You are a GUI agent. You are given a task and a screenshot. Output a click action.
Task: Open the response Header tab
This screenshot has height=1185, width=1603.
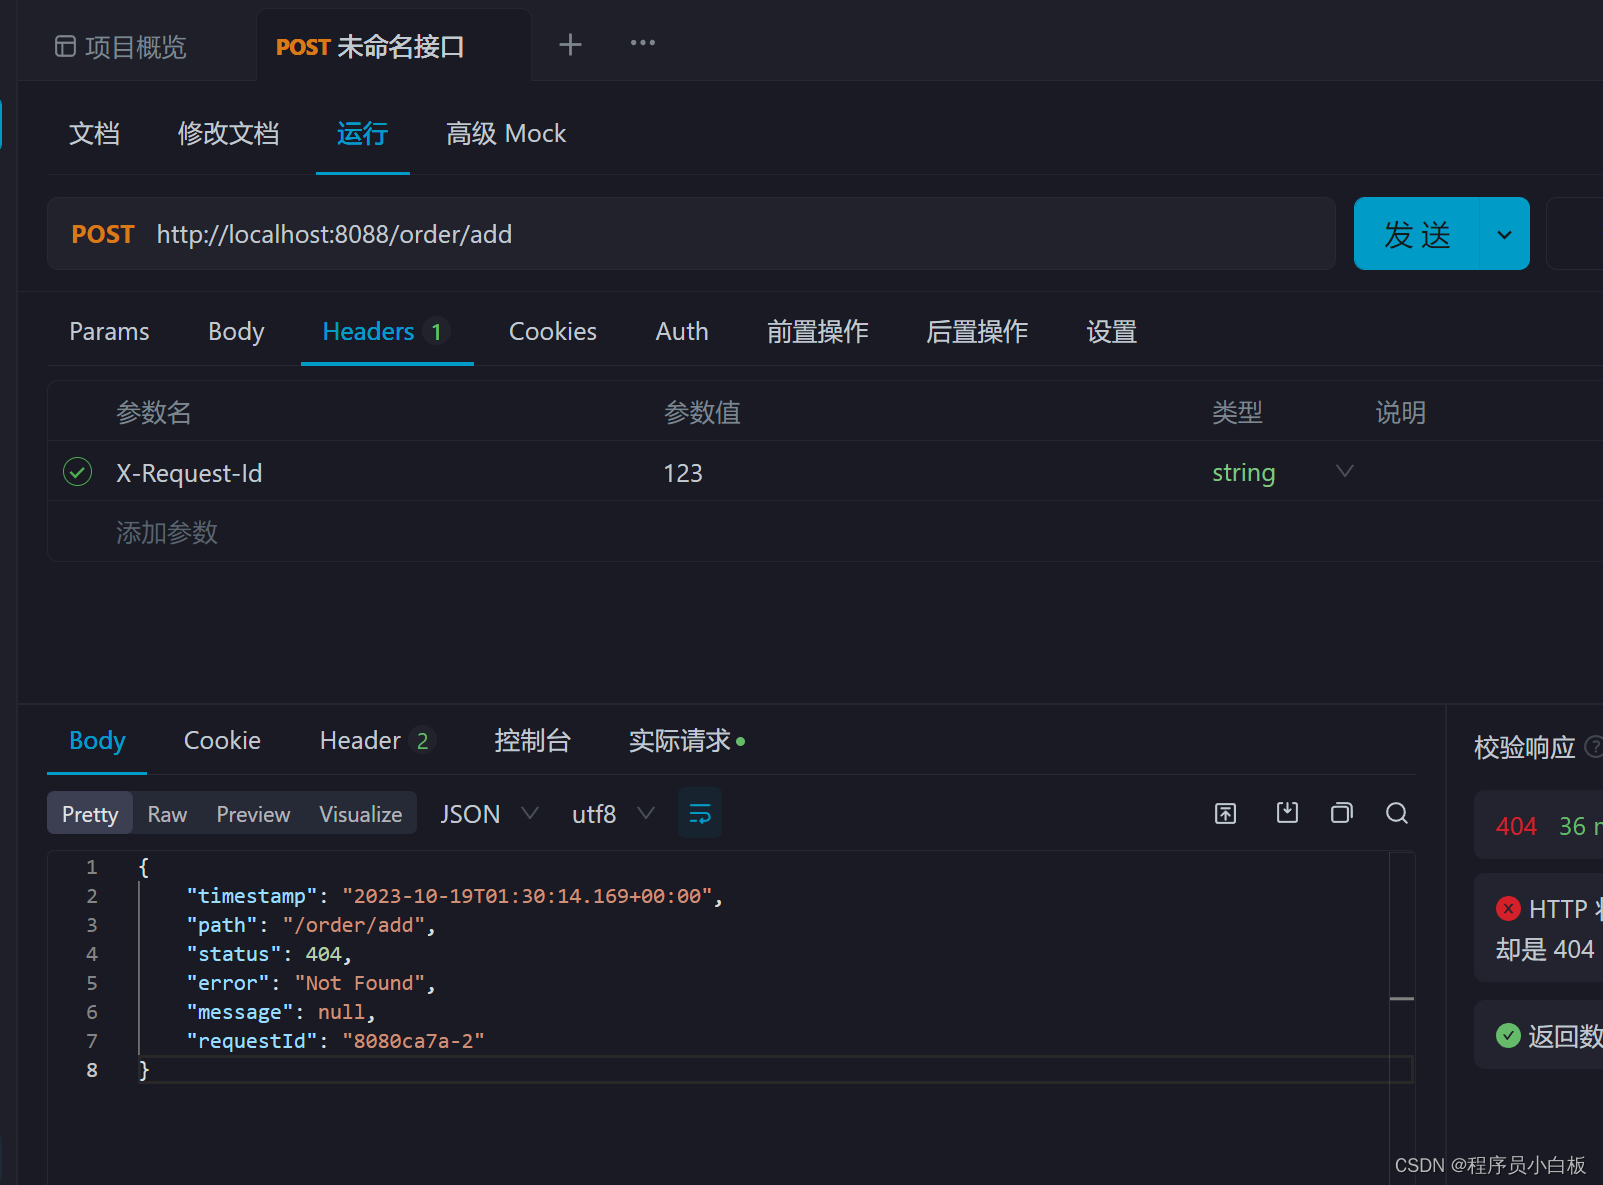pos(376,741)
